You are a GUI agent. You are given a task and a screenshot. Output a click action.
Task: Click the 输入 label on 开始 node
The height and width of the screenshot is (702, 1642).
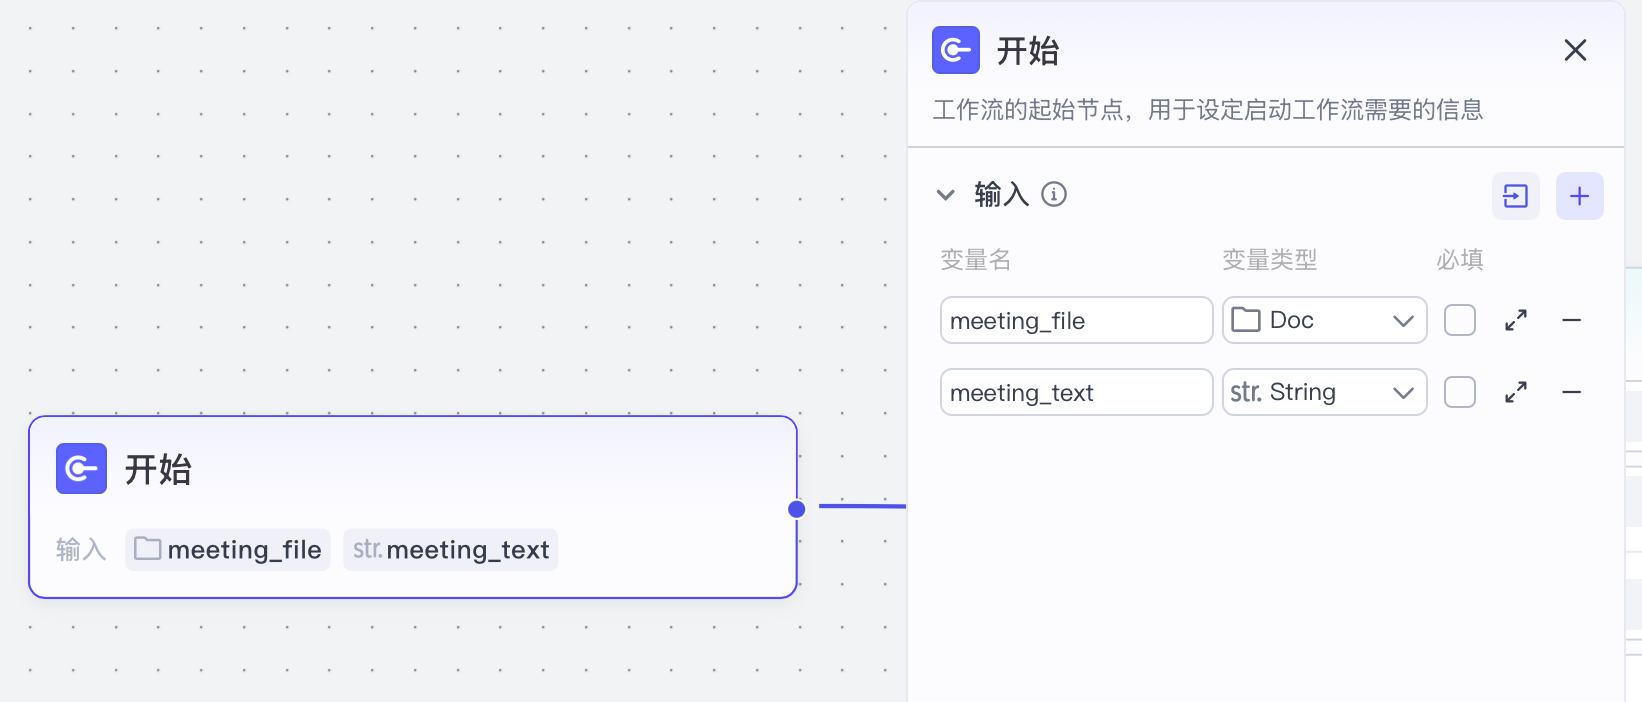click(x=81, y=550)
